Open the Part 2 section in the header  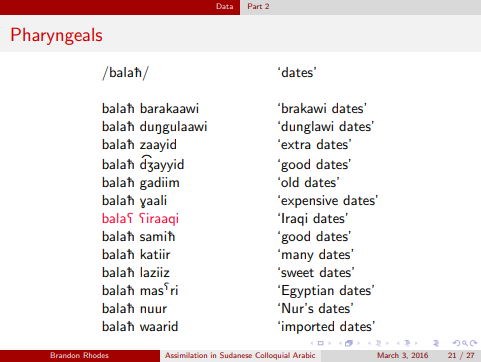pos(258,6)
